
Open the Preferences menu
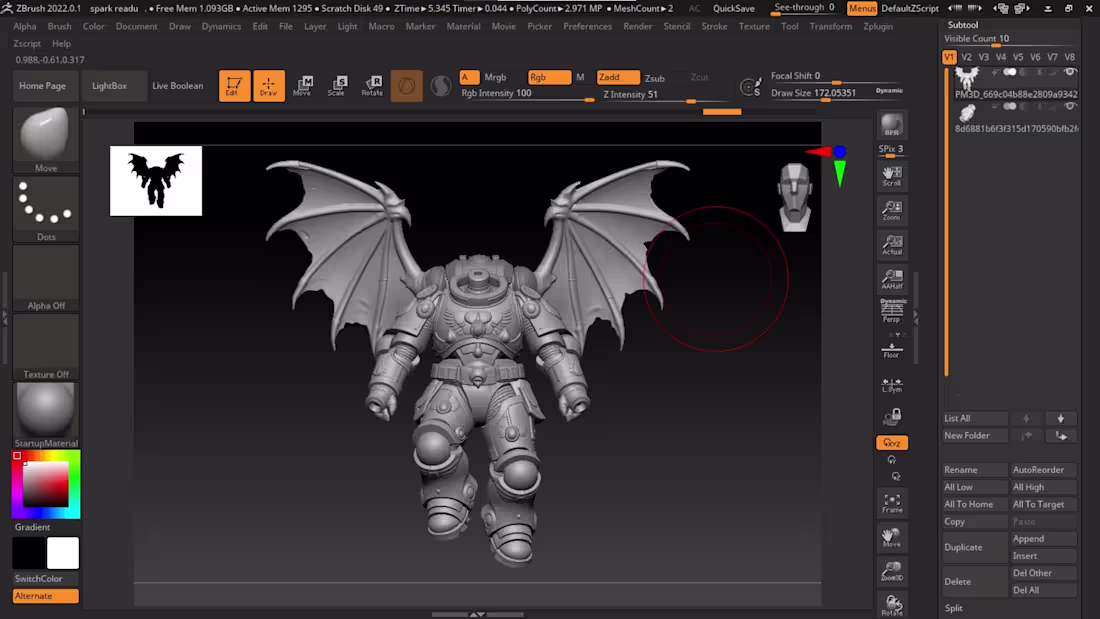(587, 26)
